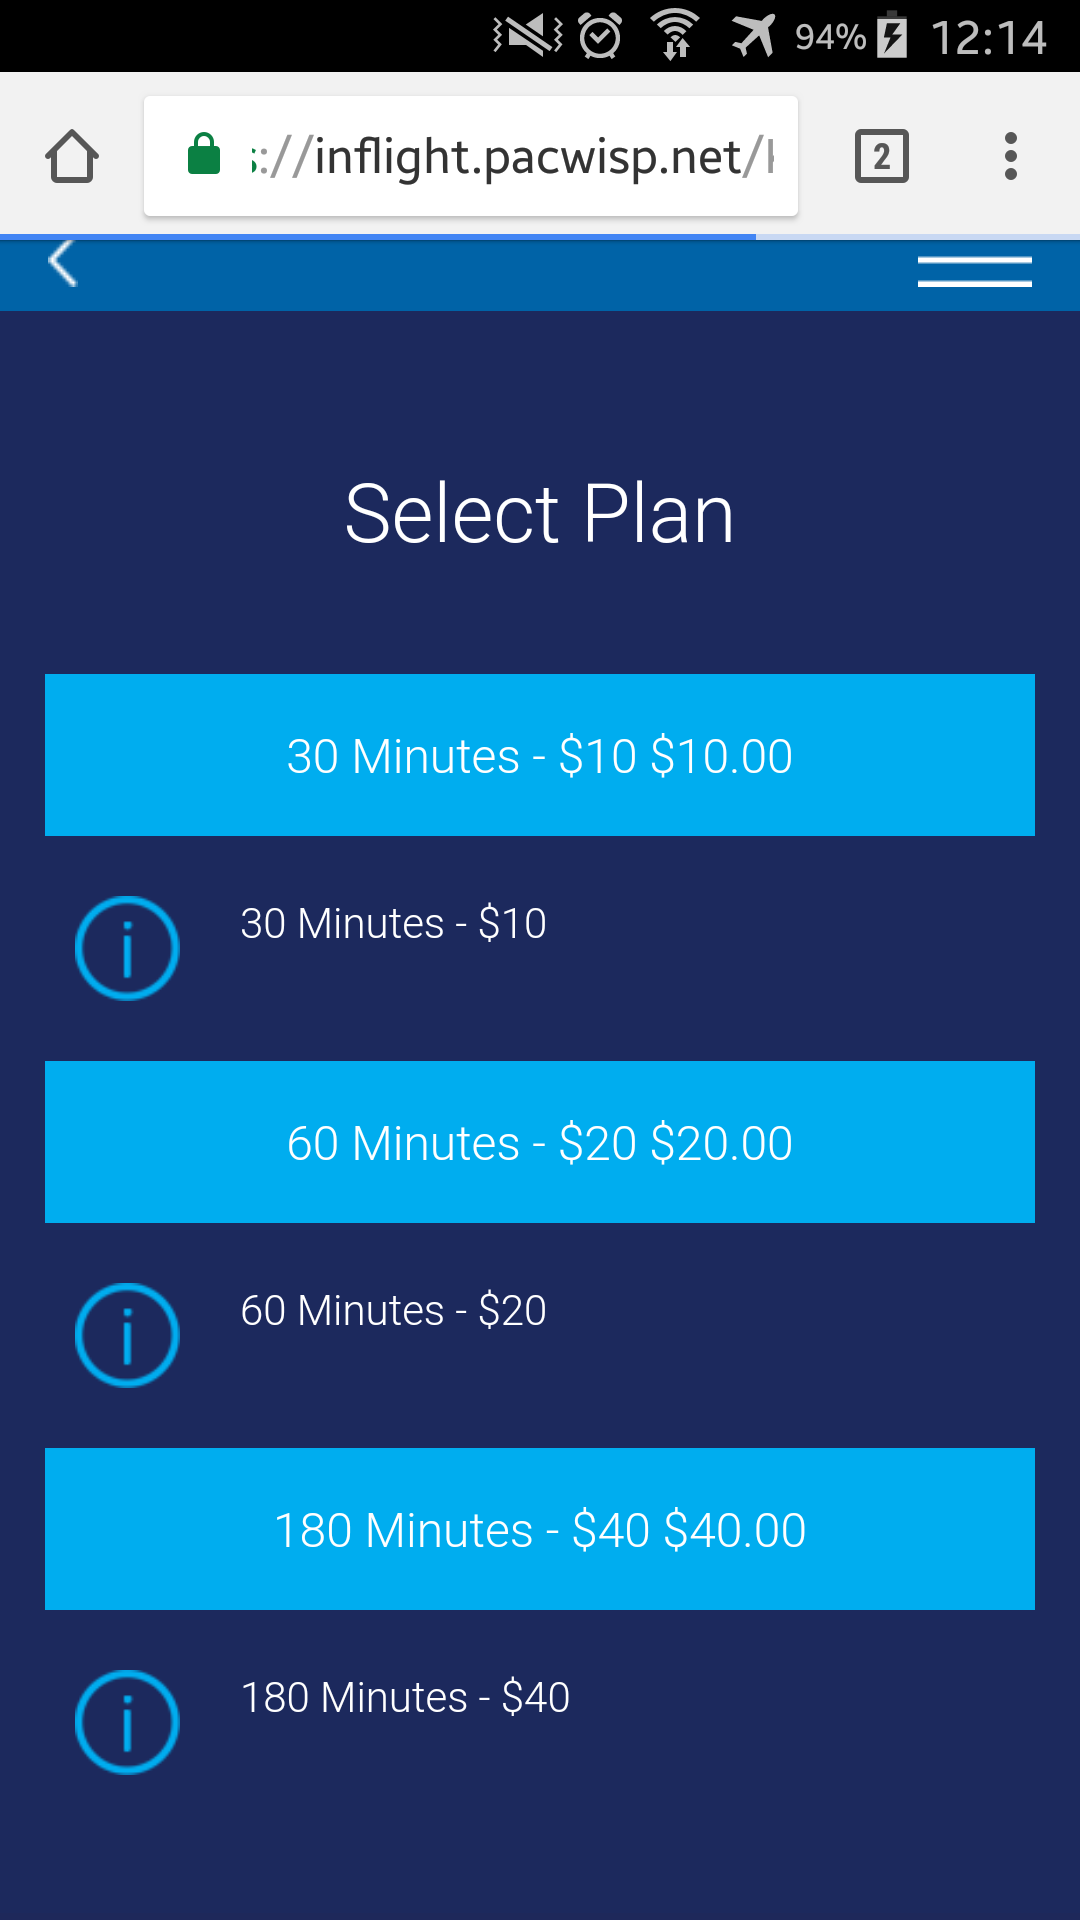The height and width of the screenshot is (1920, 1080).
Task: Tap the airplane mode status icon
Action: pyautogui.click(x=753, y=37)
